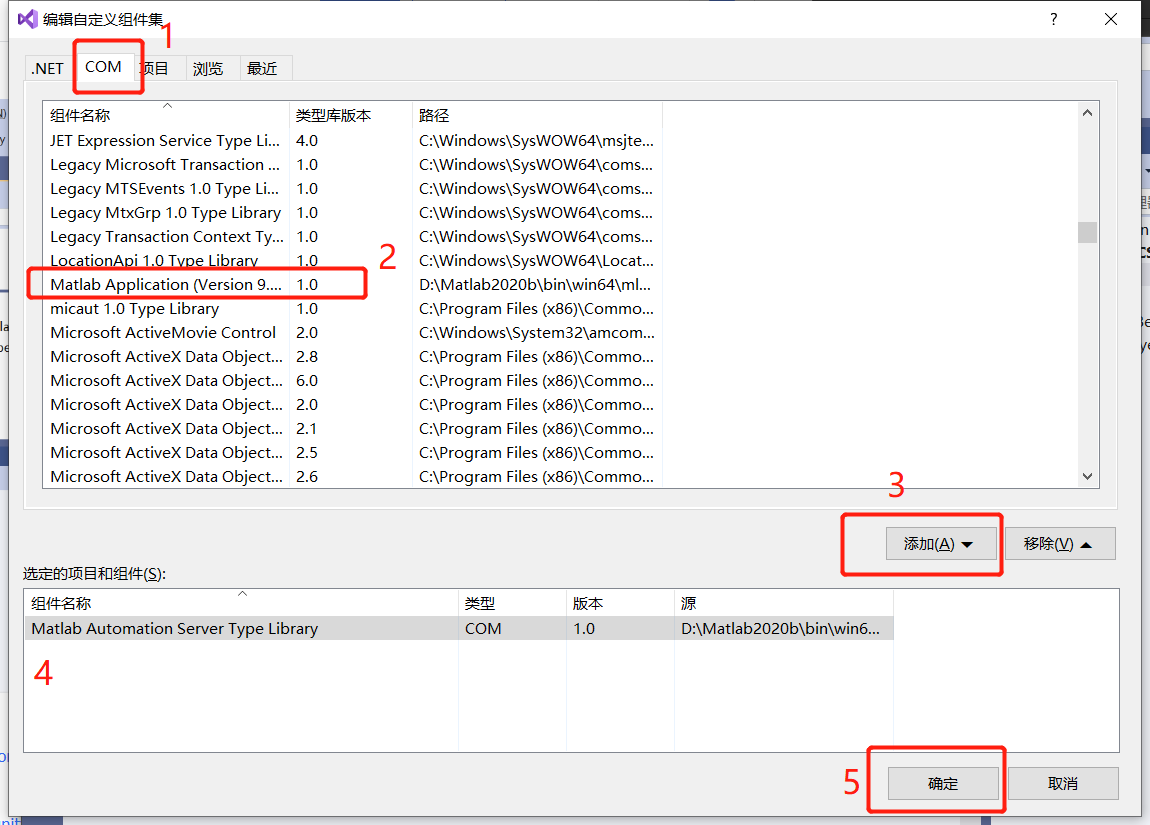Click the scroll up arrow in component list
The image size is (1150, 825).
(1087, 114)
